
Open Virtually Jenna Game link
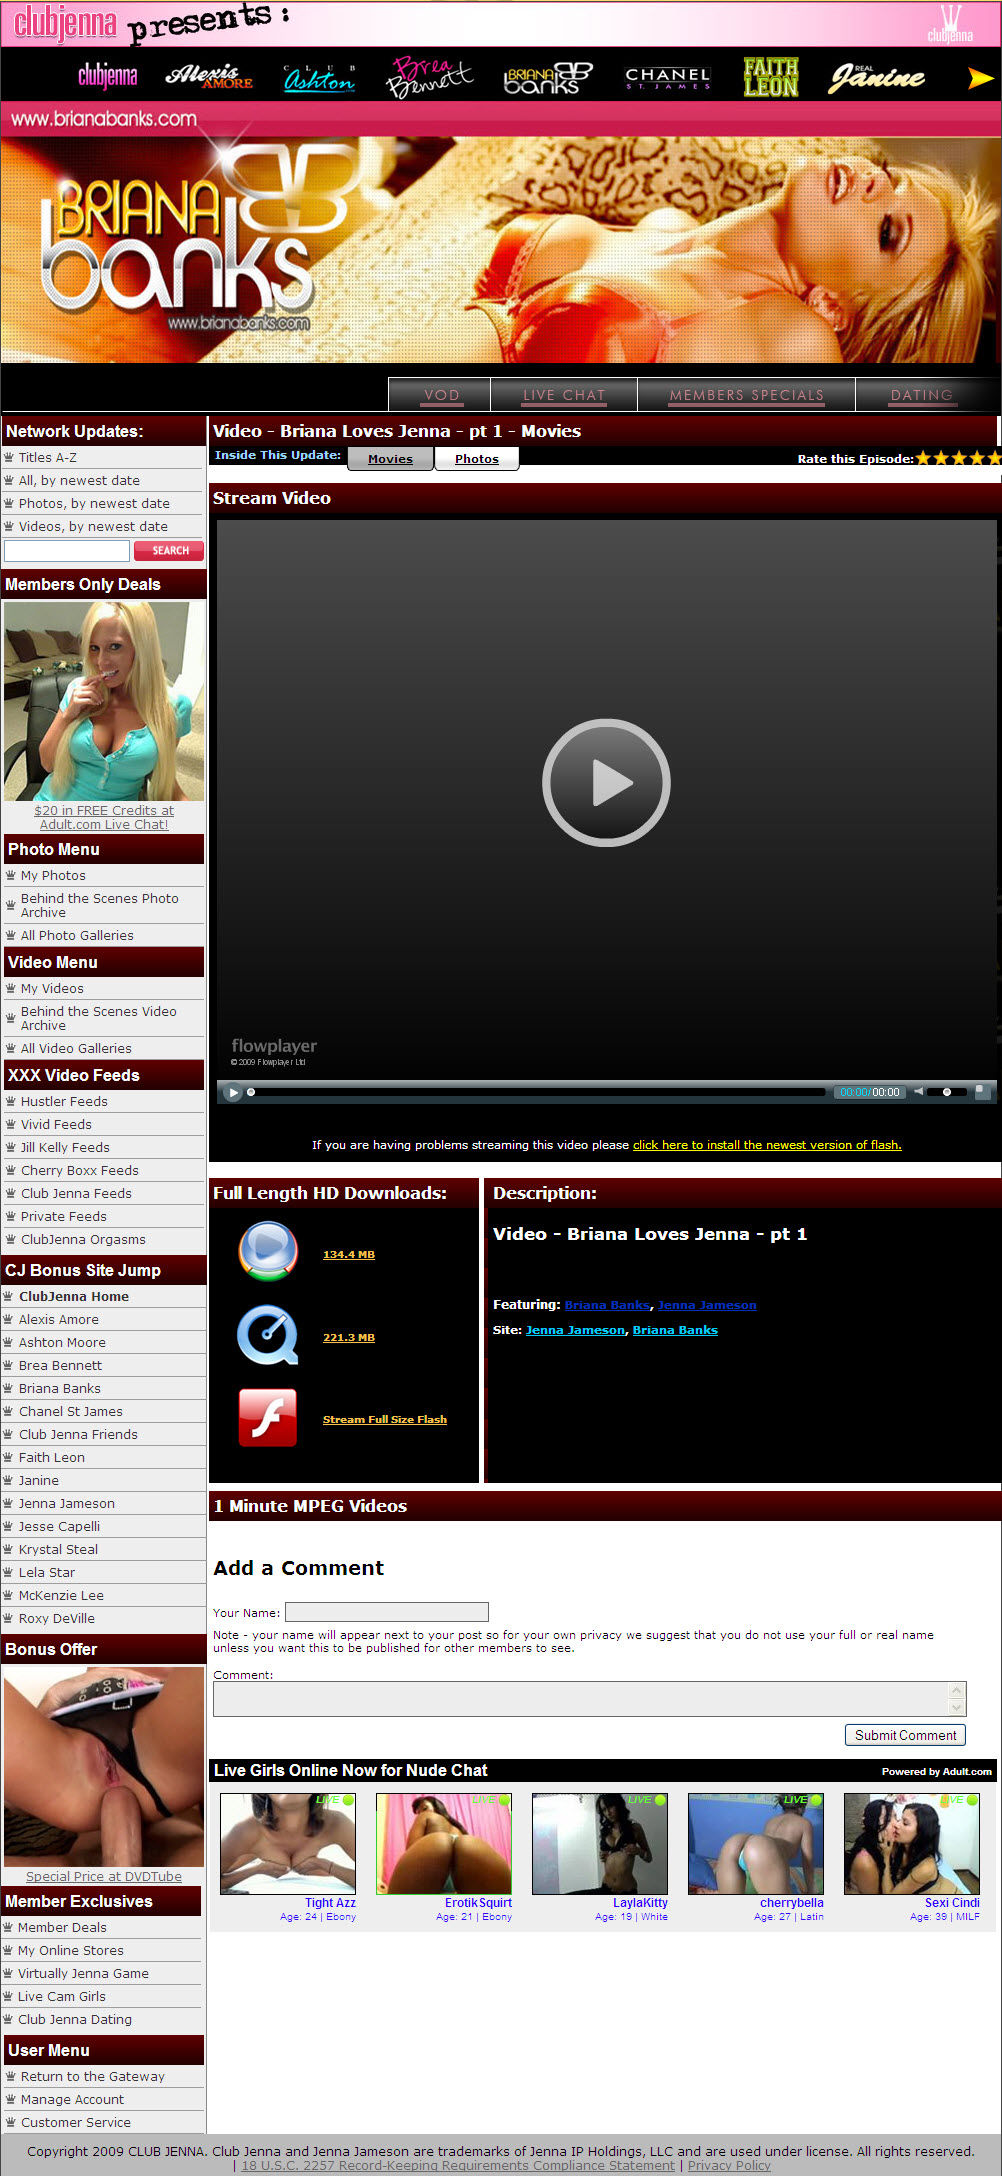pos(83,1973)
